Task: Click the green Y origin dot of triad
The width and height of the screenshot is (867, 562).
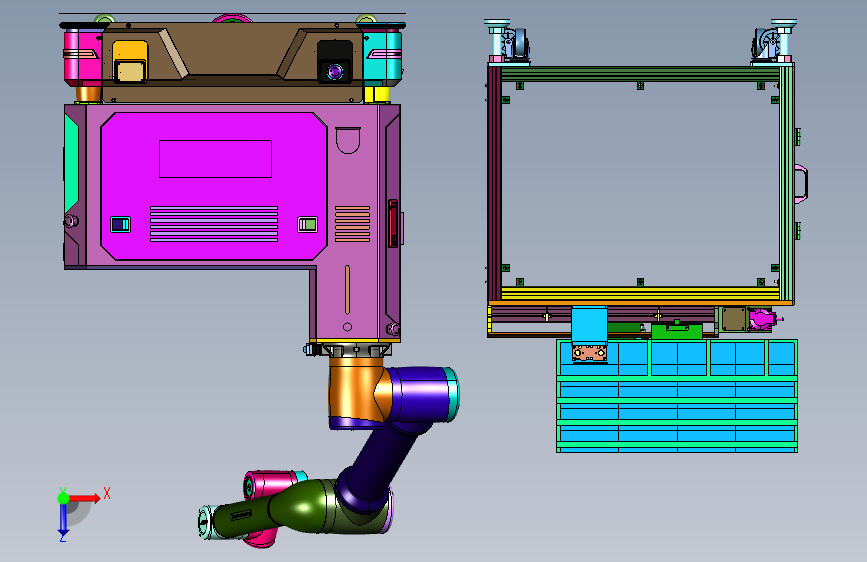Action: 63,498
